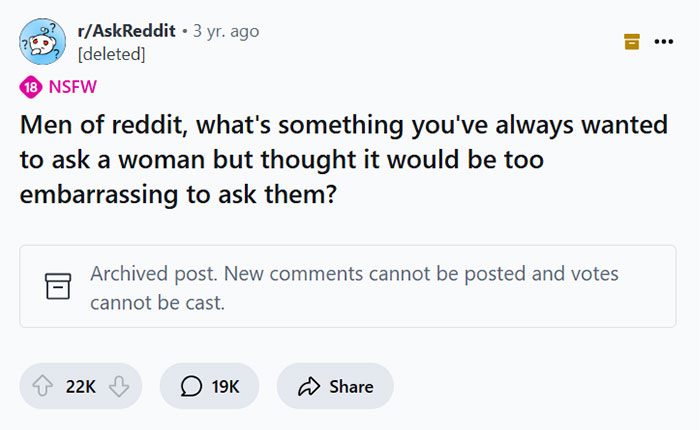Click the archive box icon in the notice
The height and width of the screenshot is (430, 700).
pos(53,287)
